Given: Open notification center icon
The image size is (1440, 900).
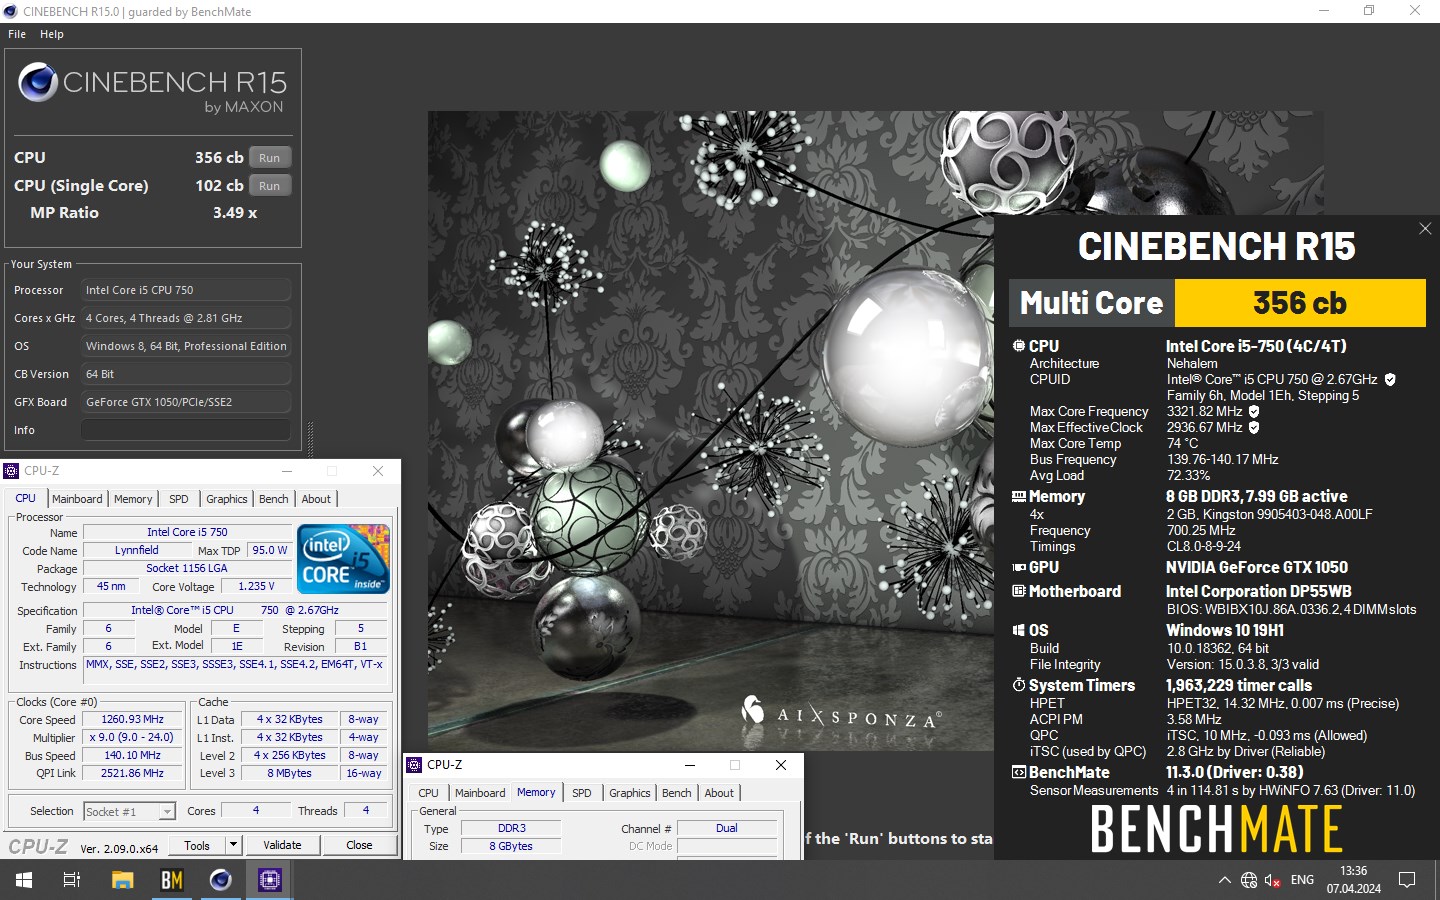Looking at the screenshot, I should point(1407,880).
